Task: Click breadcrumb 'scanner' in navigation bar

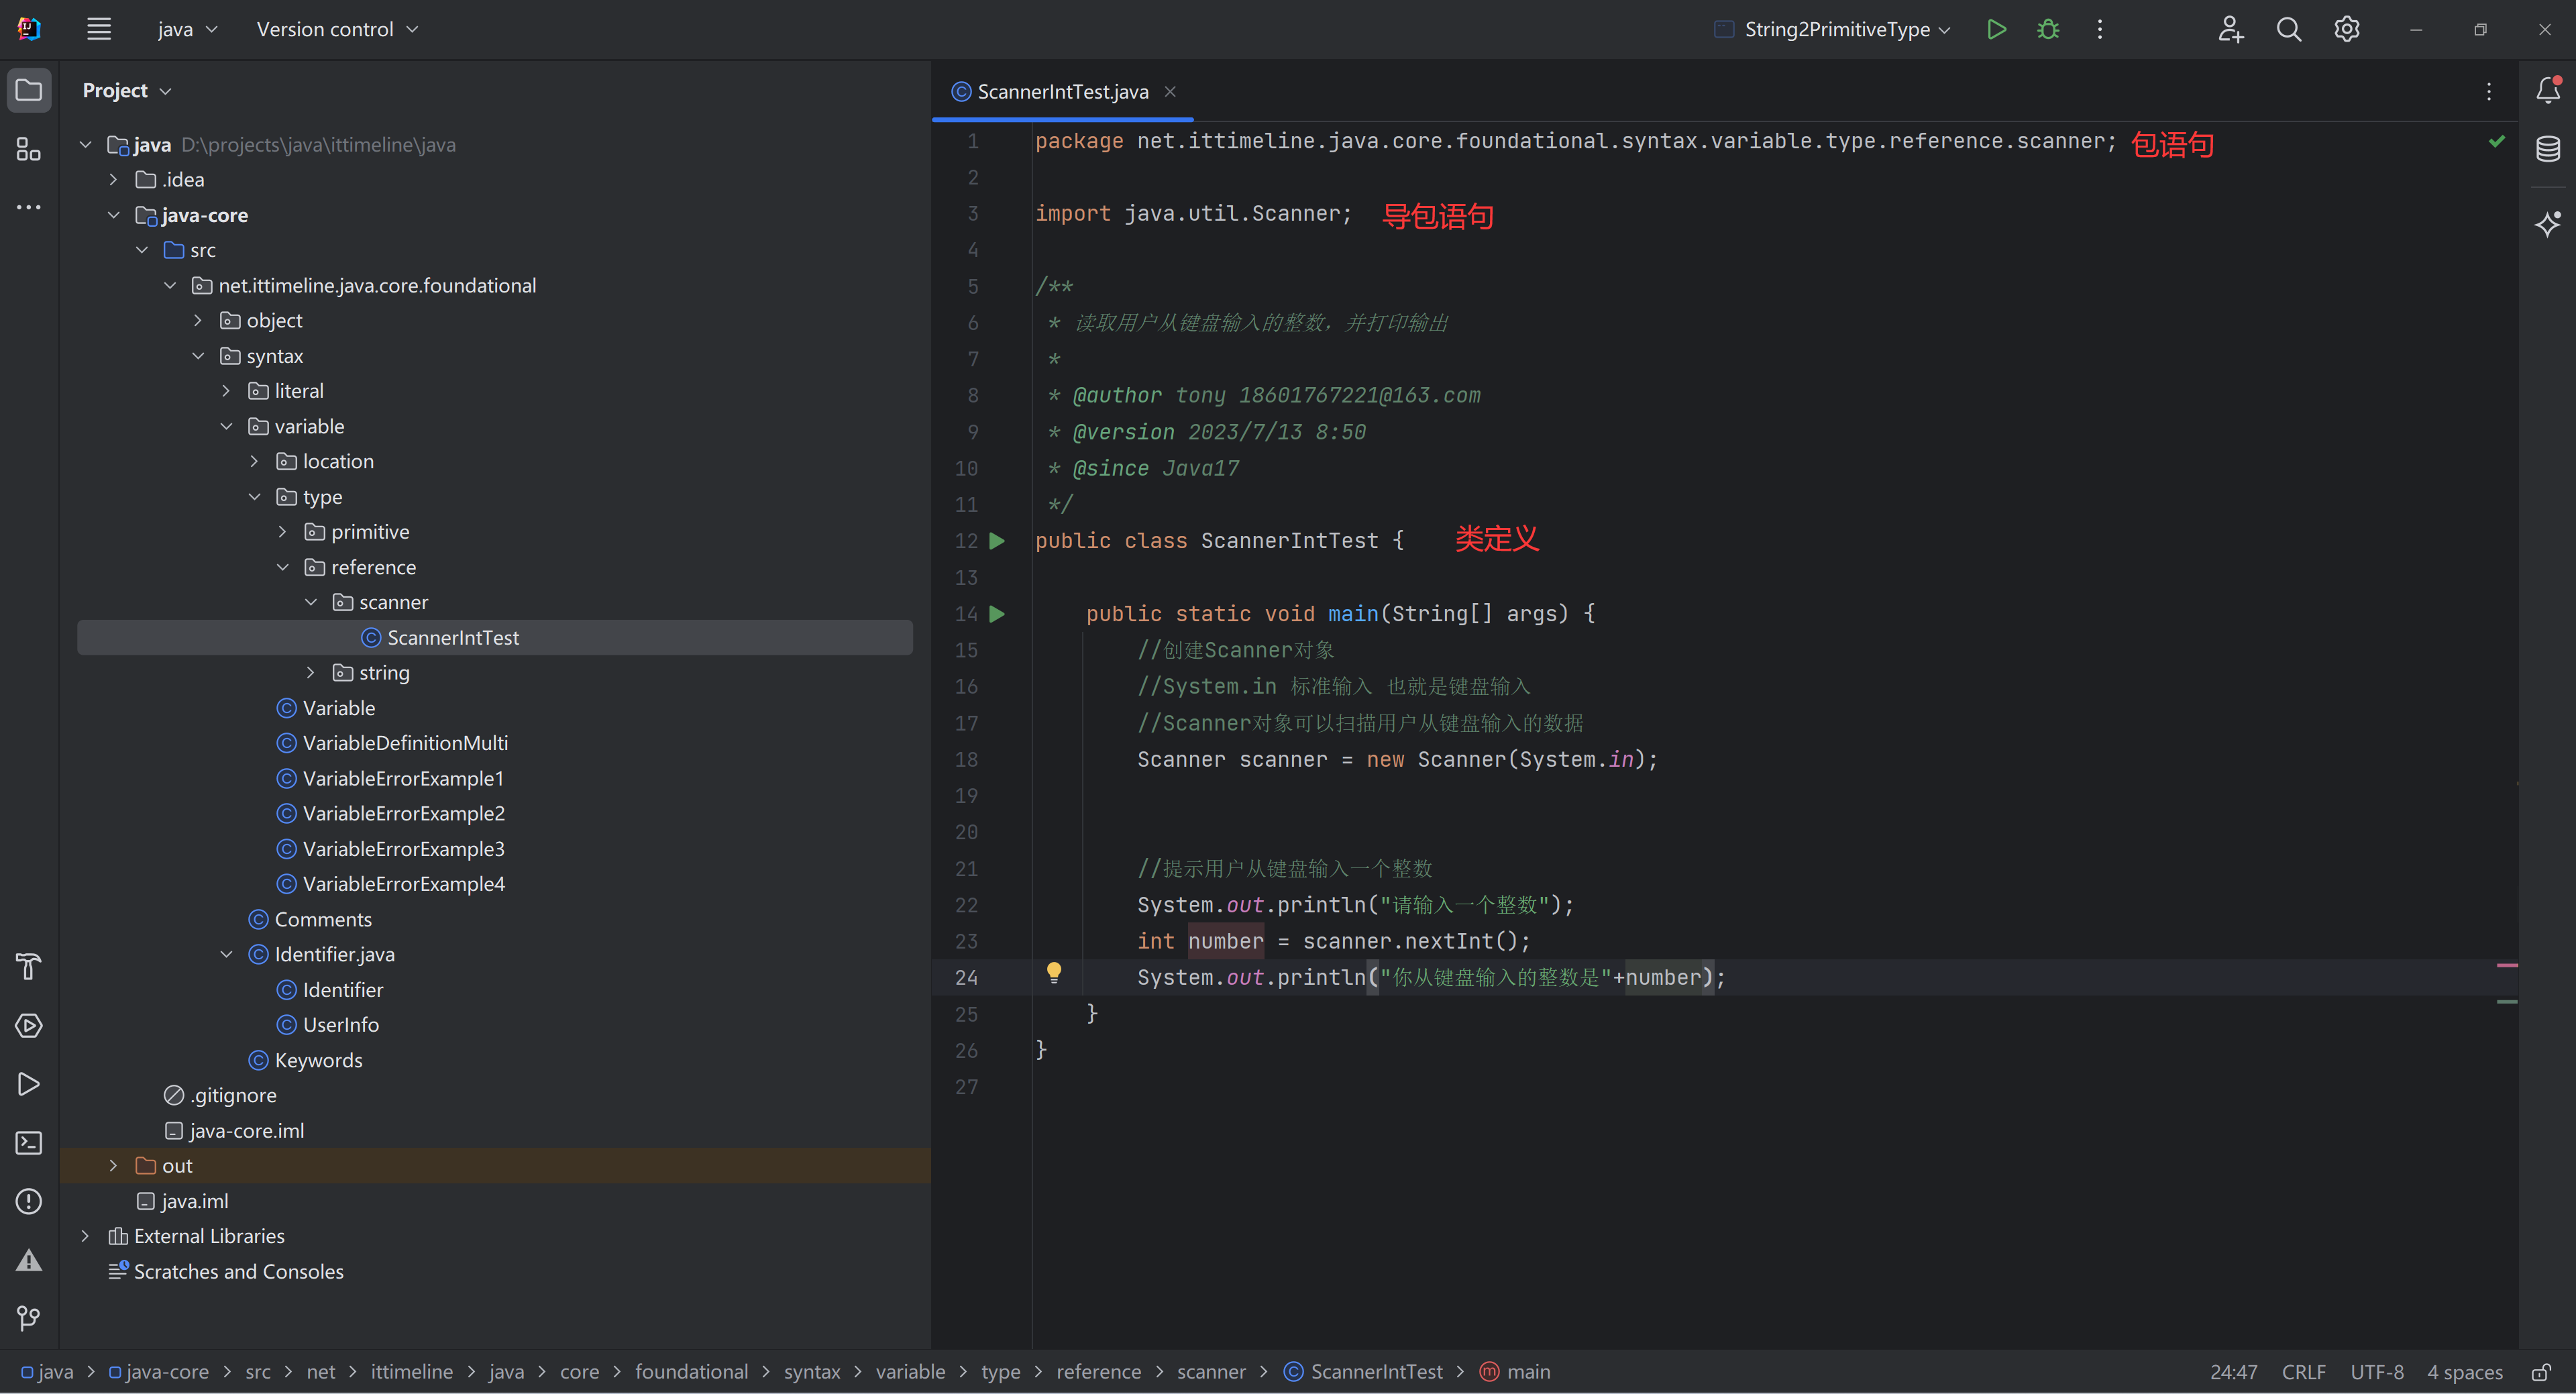Action: tap(1211, 1372)
